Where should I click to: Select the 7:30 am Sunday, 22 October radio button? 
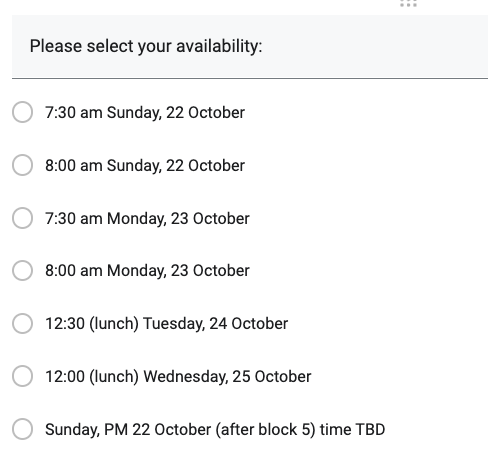[x=22, y=112]
